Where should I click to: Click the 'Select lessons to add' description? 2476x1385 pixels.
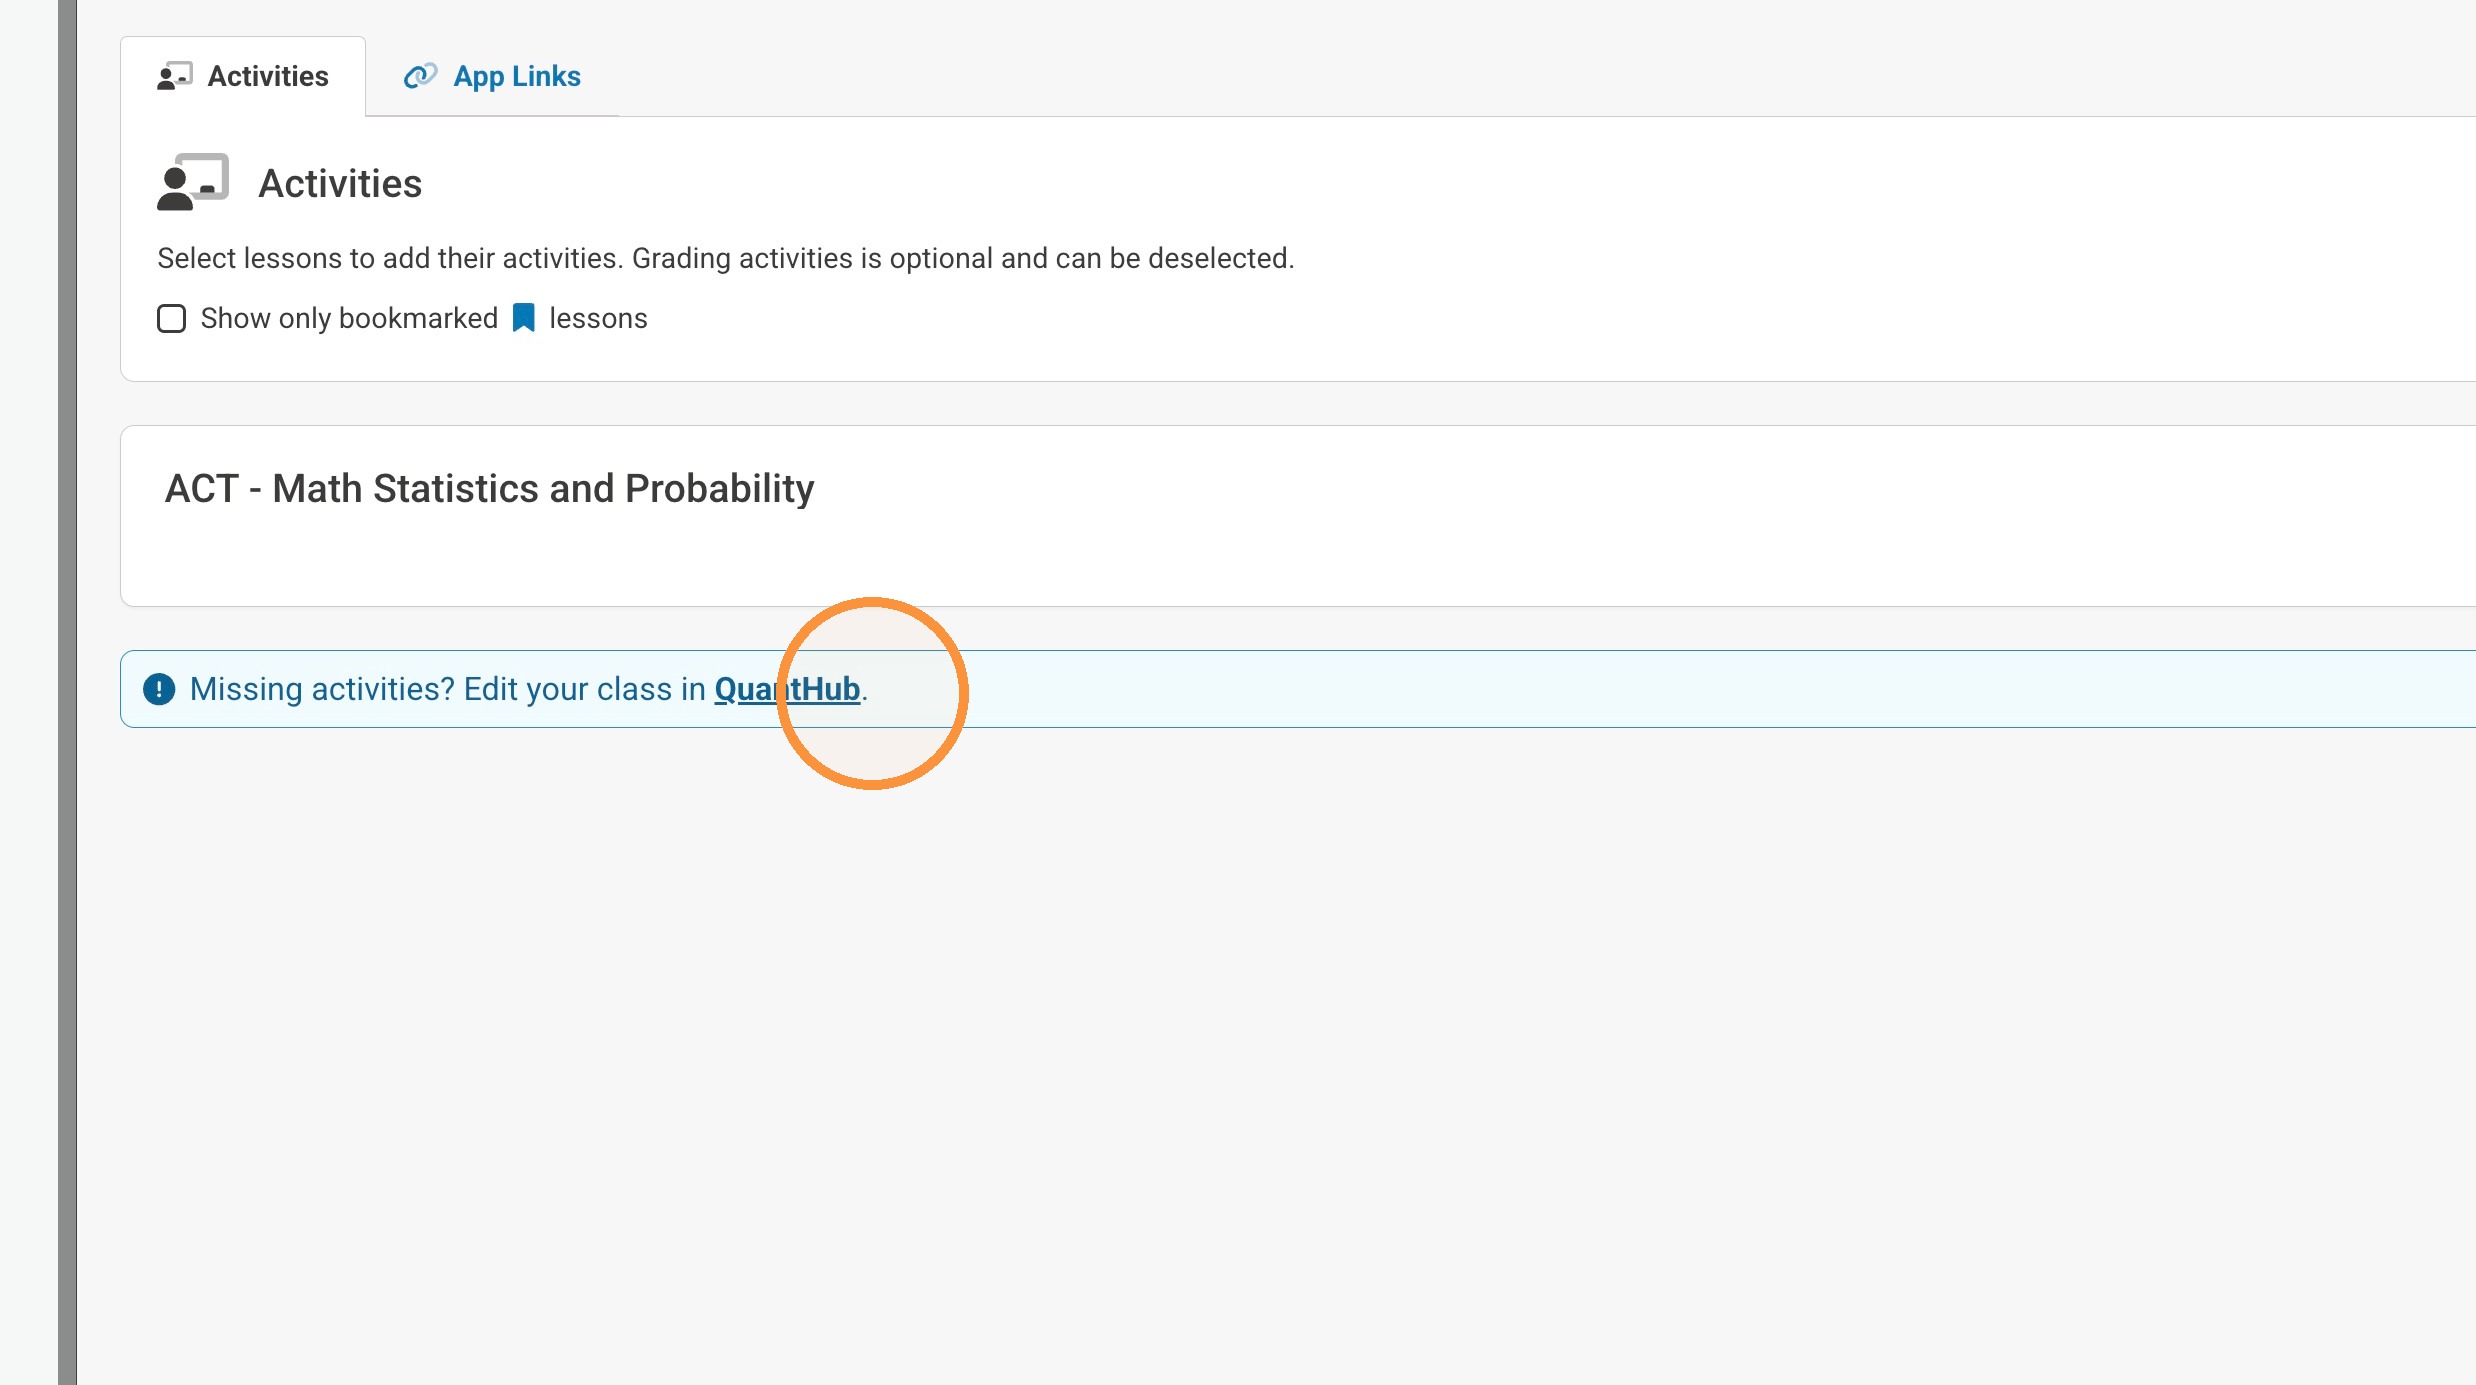[390, 258]
